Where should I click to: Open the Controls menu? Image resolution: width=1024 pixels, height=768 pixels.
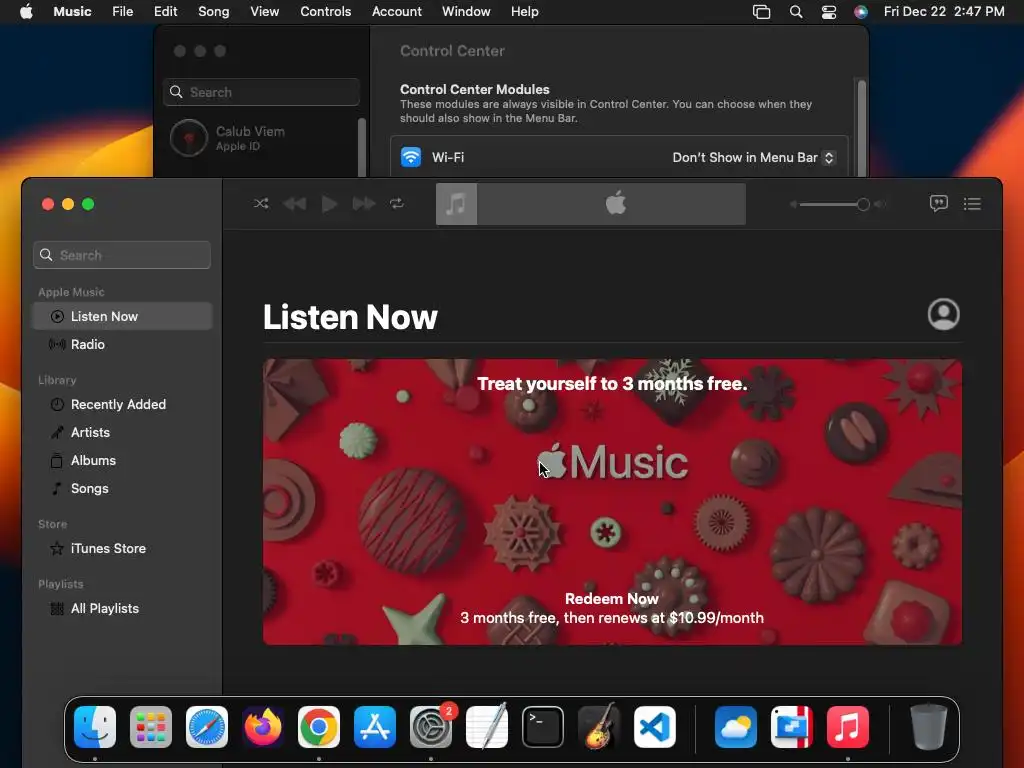click(x=325, y=11)
